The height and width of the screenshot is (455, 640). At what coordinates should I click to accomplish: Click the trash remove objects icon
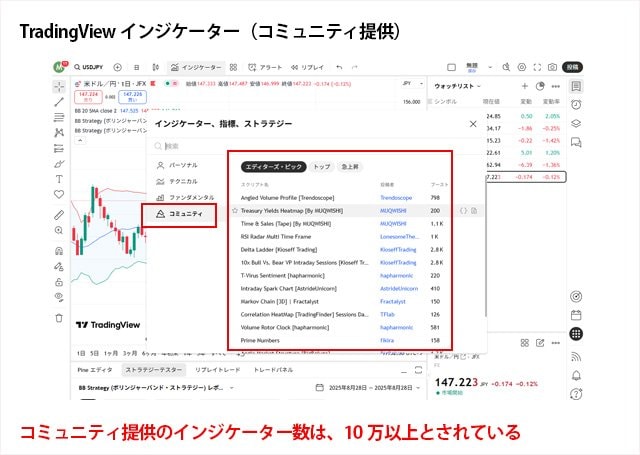[x=59, y=318]
